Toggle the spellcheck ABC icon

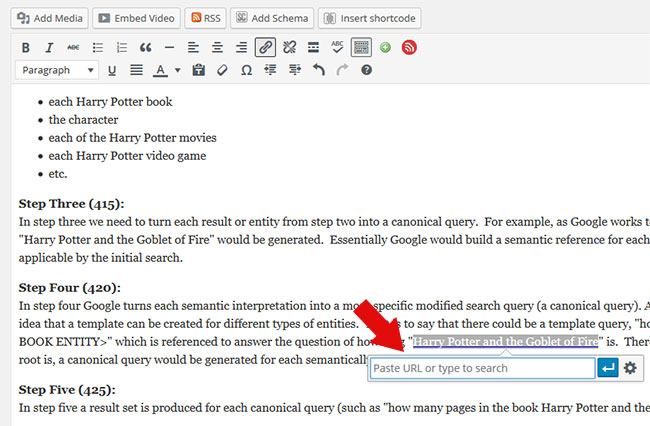(337, 48)
